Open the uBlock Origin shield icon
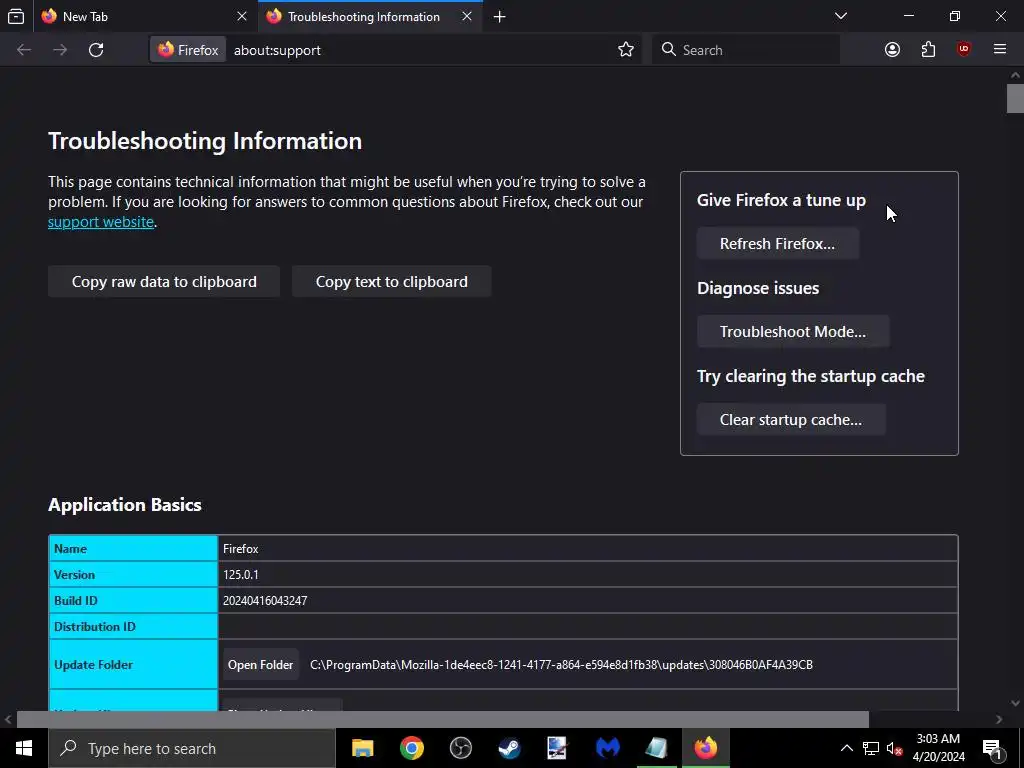This screenshot has width=1024, height=768. coord(964,50)
